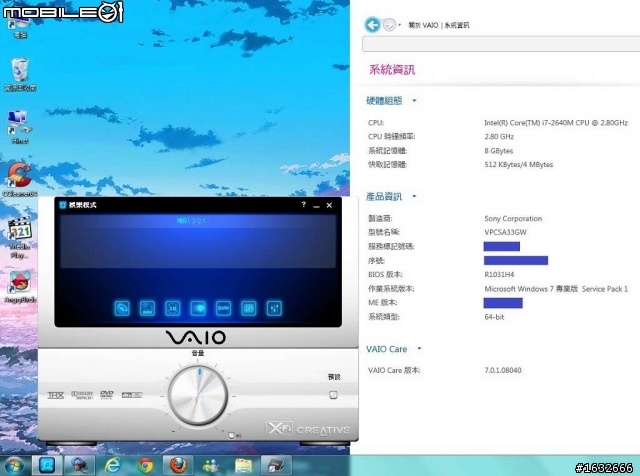The height and width of the screenshot is (476, 640).
Task: Open the mixer sliders icon
Action: coord(274,308)
